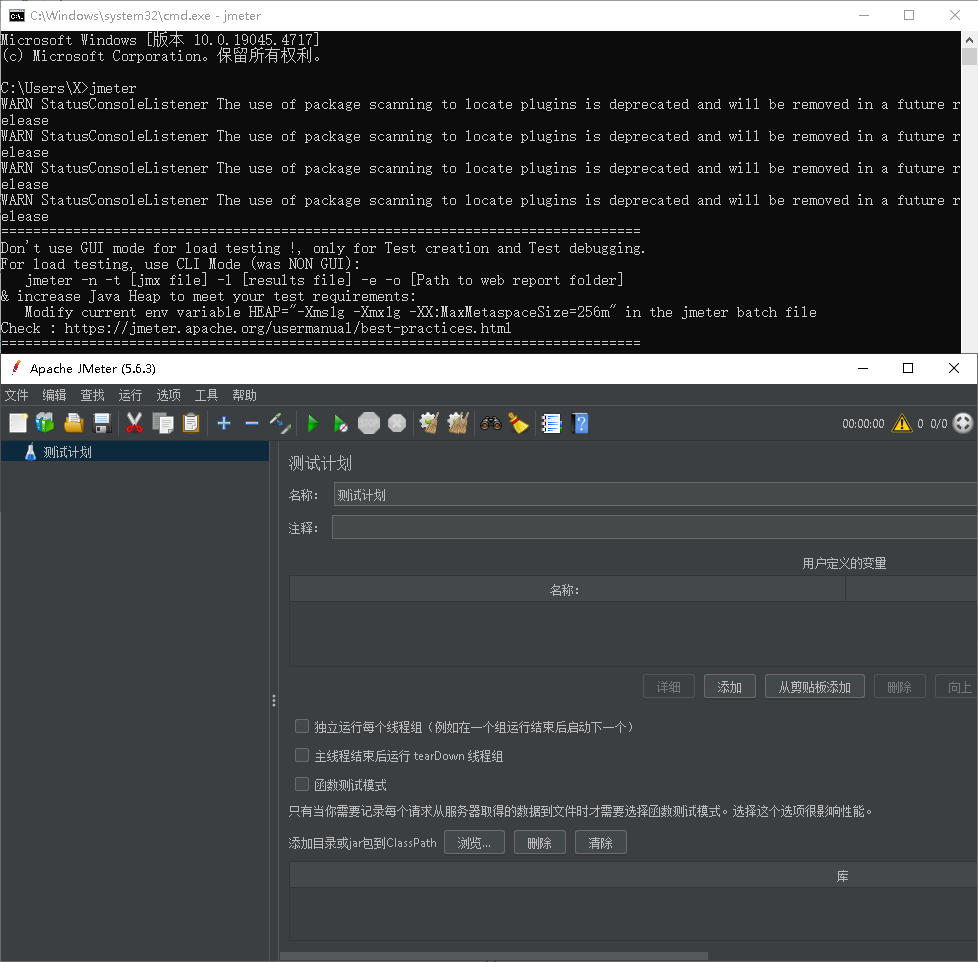This screenshot has height=962, width=978.
Task: Enable run thread groups consecutively checkbox
Action: (302, 726)
